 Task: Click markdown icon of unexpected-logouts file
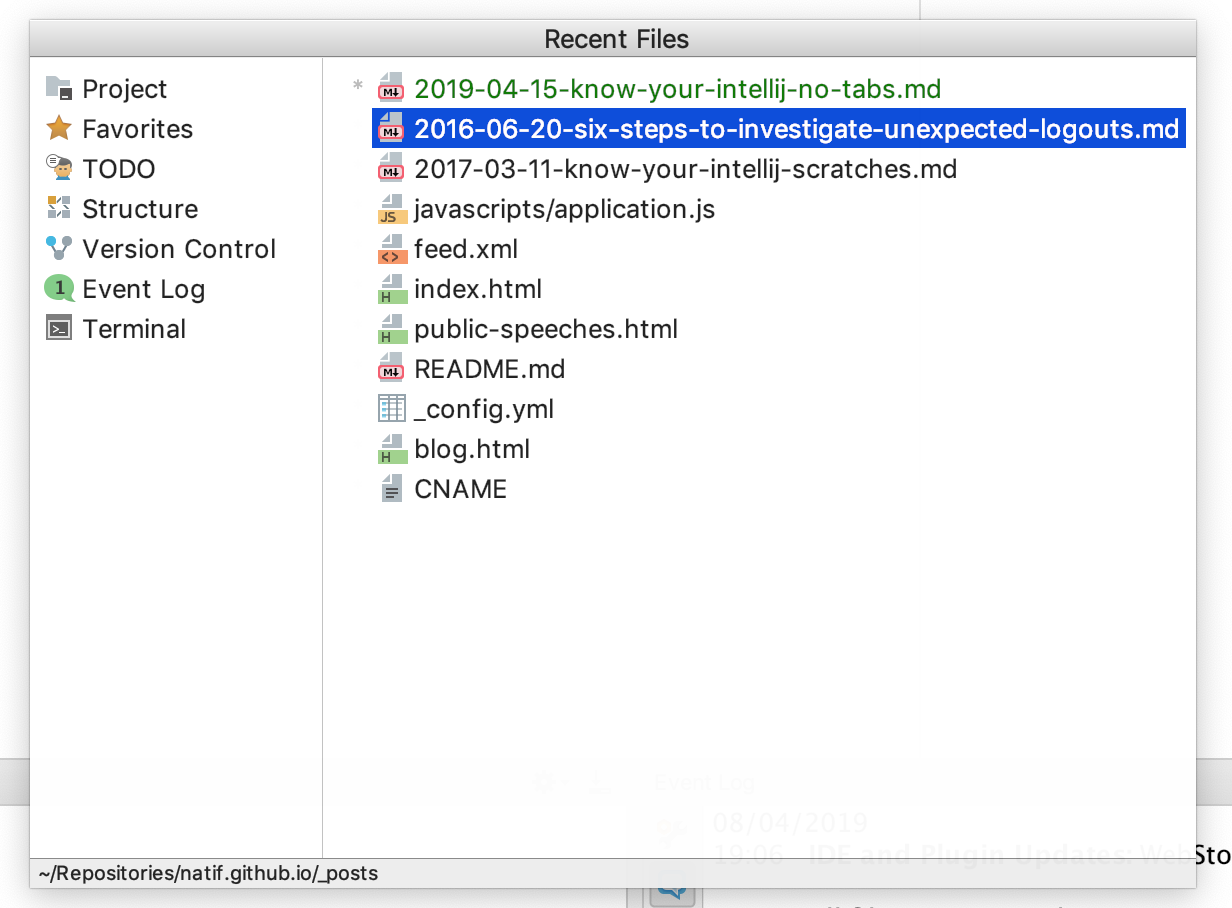(391, 129)
